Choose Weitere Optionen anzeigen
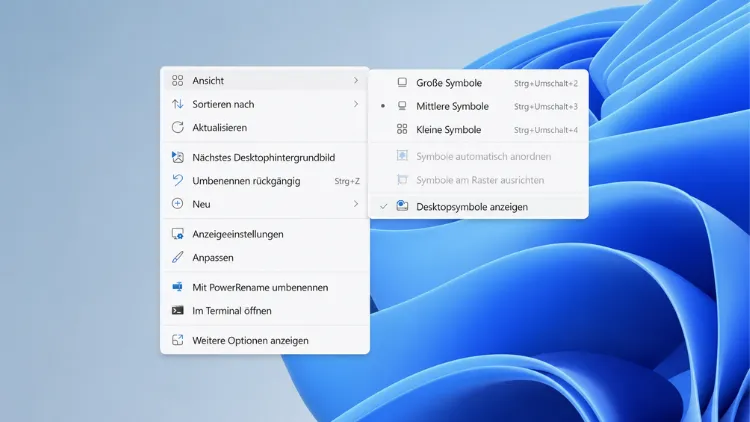The width and height of the screenshot is (750, 422). click(265, 341)
